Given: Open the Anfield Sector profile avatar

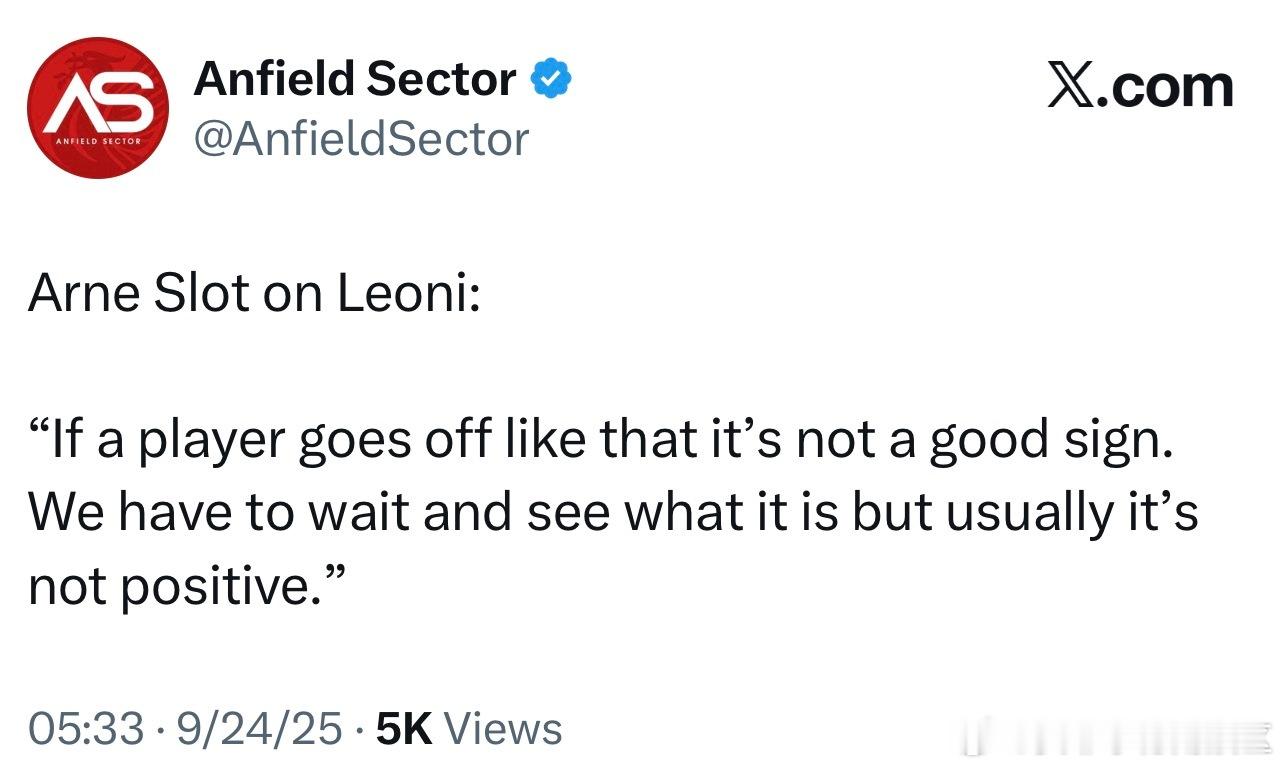Looking at the screenshot, I should pos(99,107).
